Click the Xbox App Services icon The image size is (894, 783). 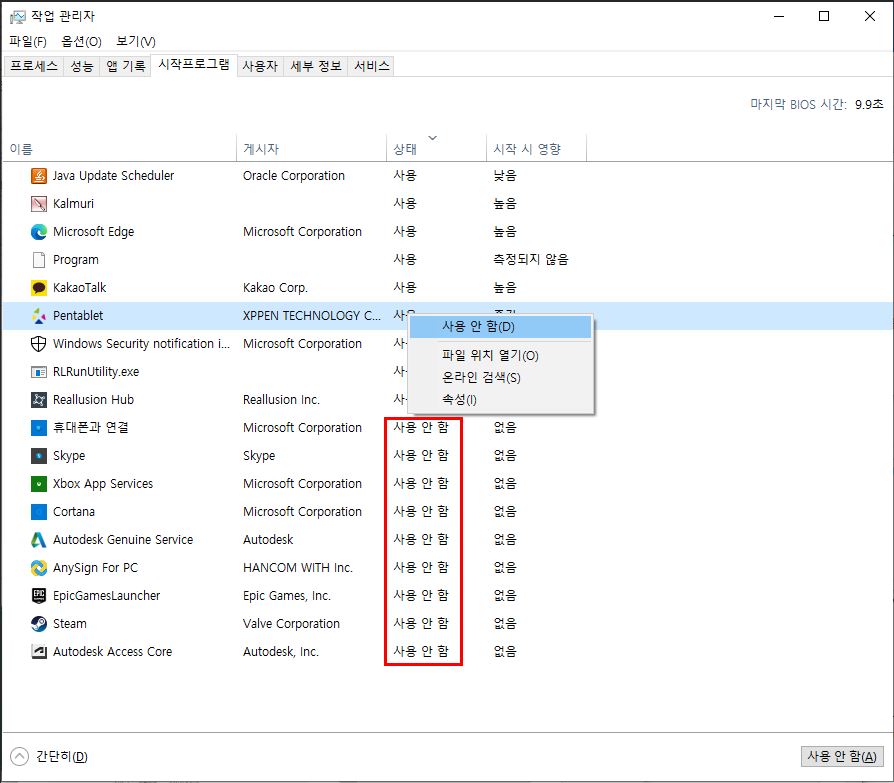pos(39,484)
